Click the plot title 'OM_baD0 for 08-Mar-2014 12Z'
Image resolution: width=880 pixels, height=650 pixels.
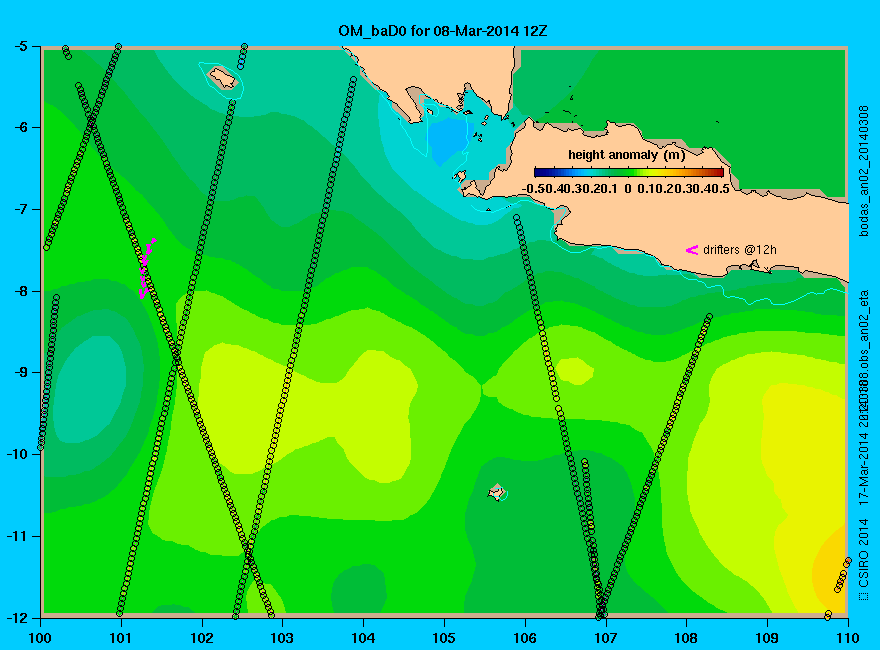(x=442, y=31)
